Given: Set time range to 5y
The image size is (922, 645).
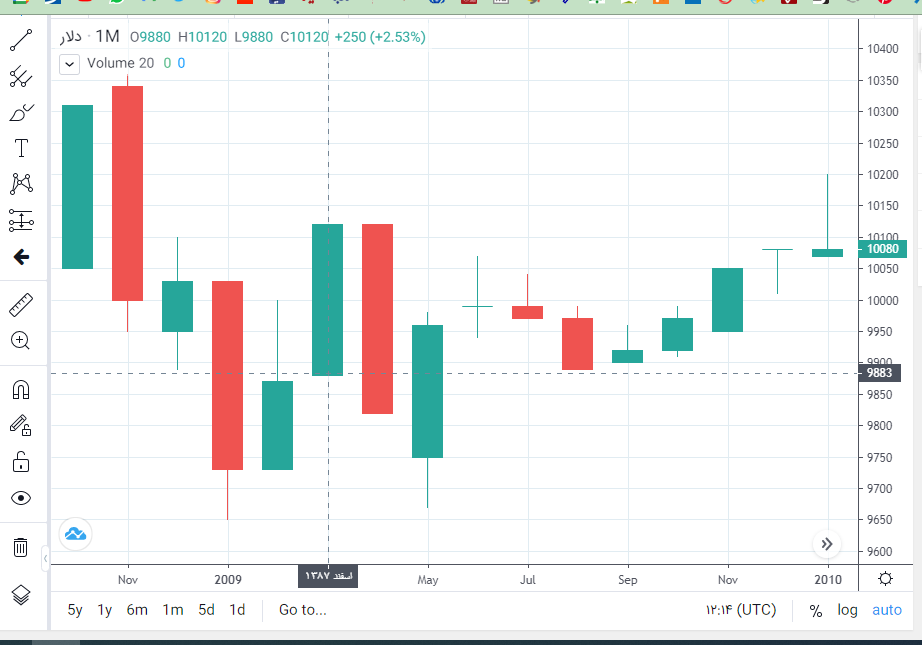Looking at the screenshot, I should 75,610.
